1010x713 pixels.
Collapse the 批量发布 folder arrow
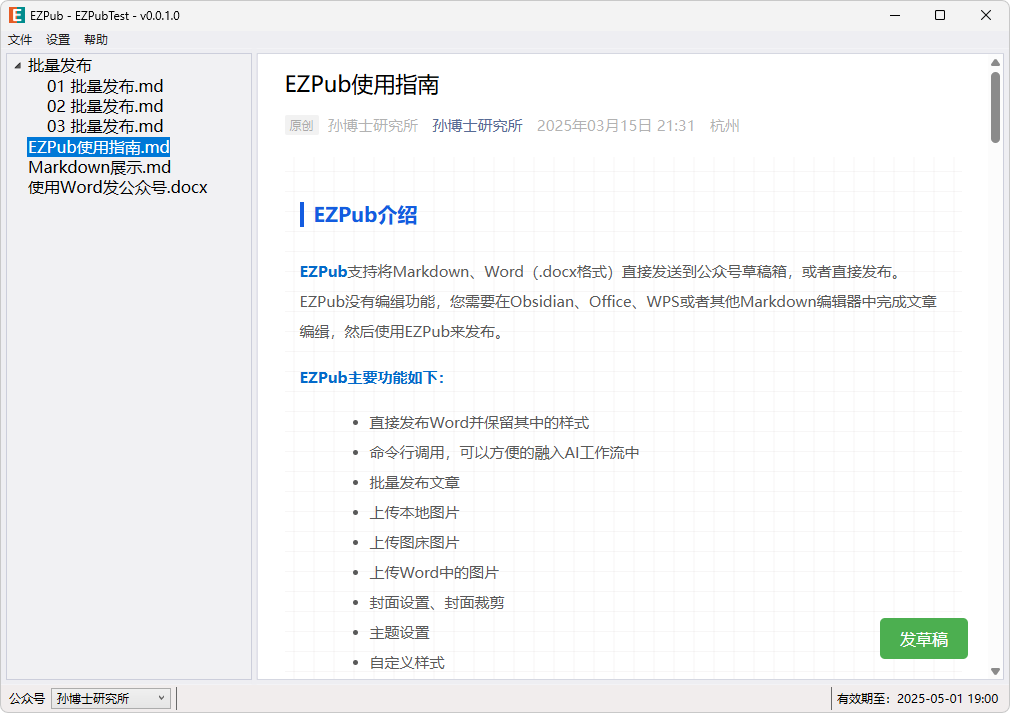[17, 66]
